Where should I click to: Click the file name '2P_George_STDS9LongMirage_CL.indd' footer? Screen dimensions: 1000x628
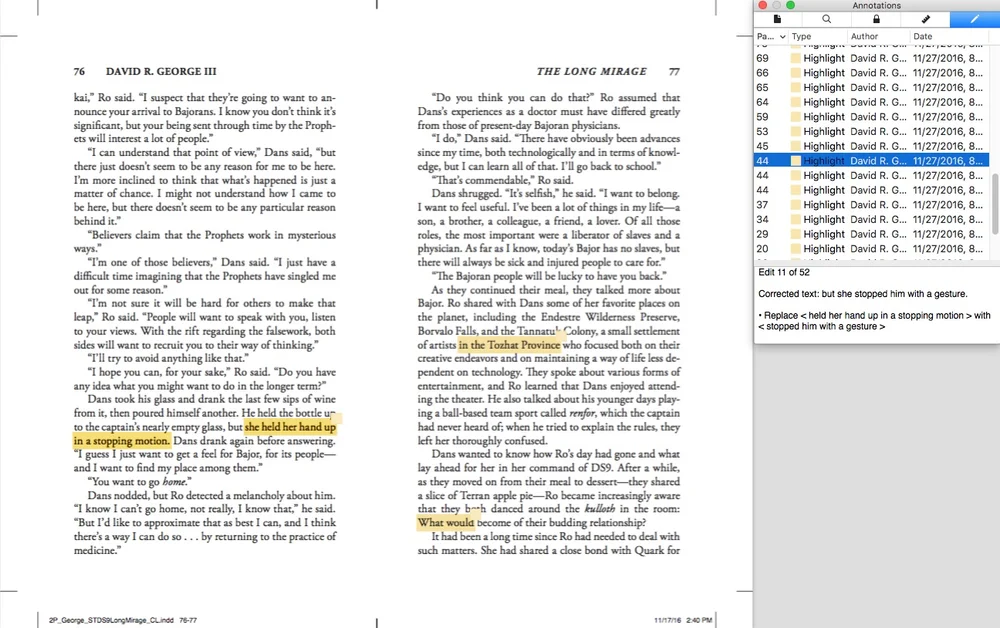click(x=112, y=620)
